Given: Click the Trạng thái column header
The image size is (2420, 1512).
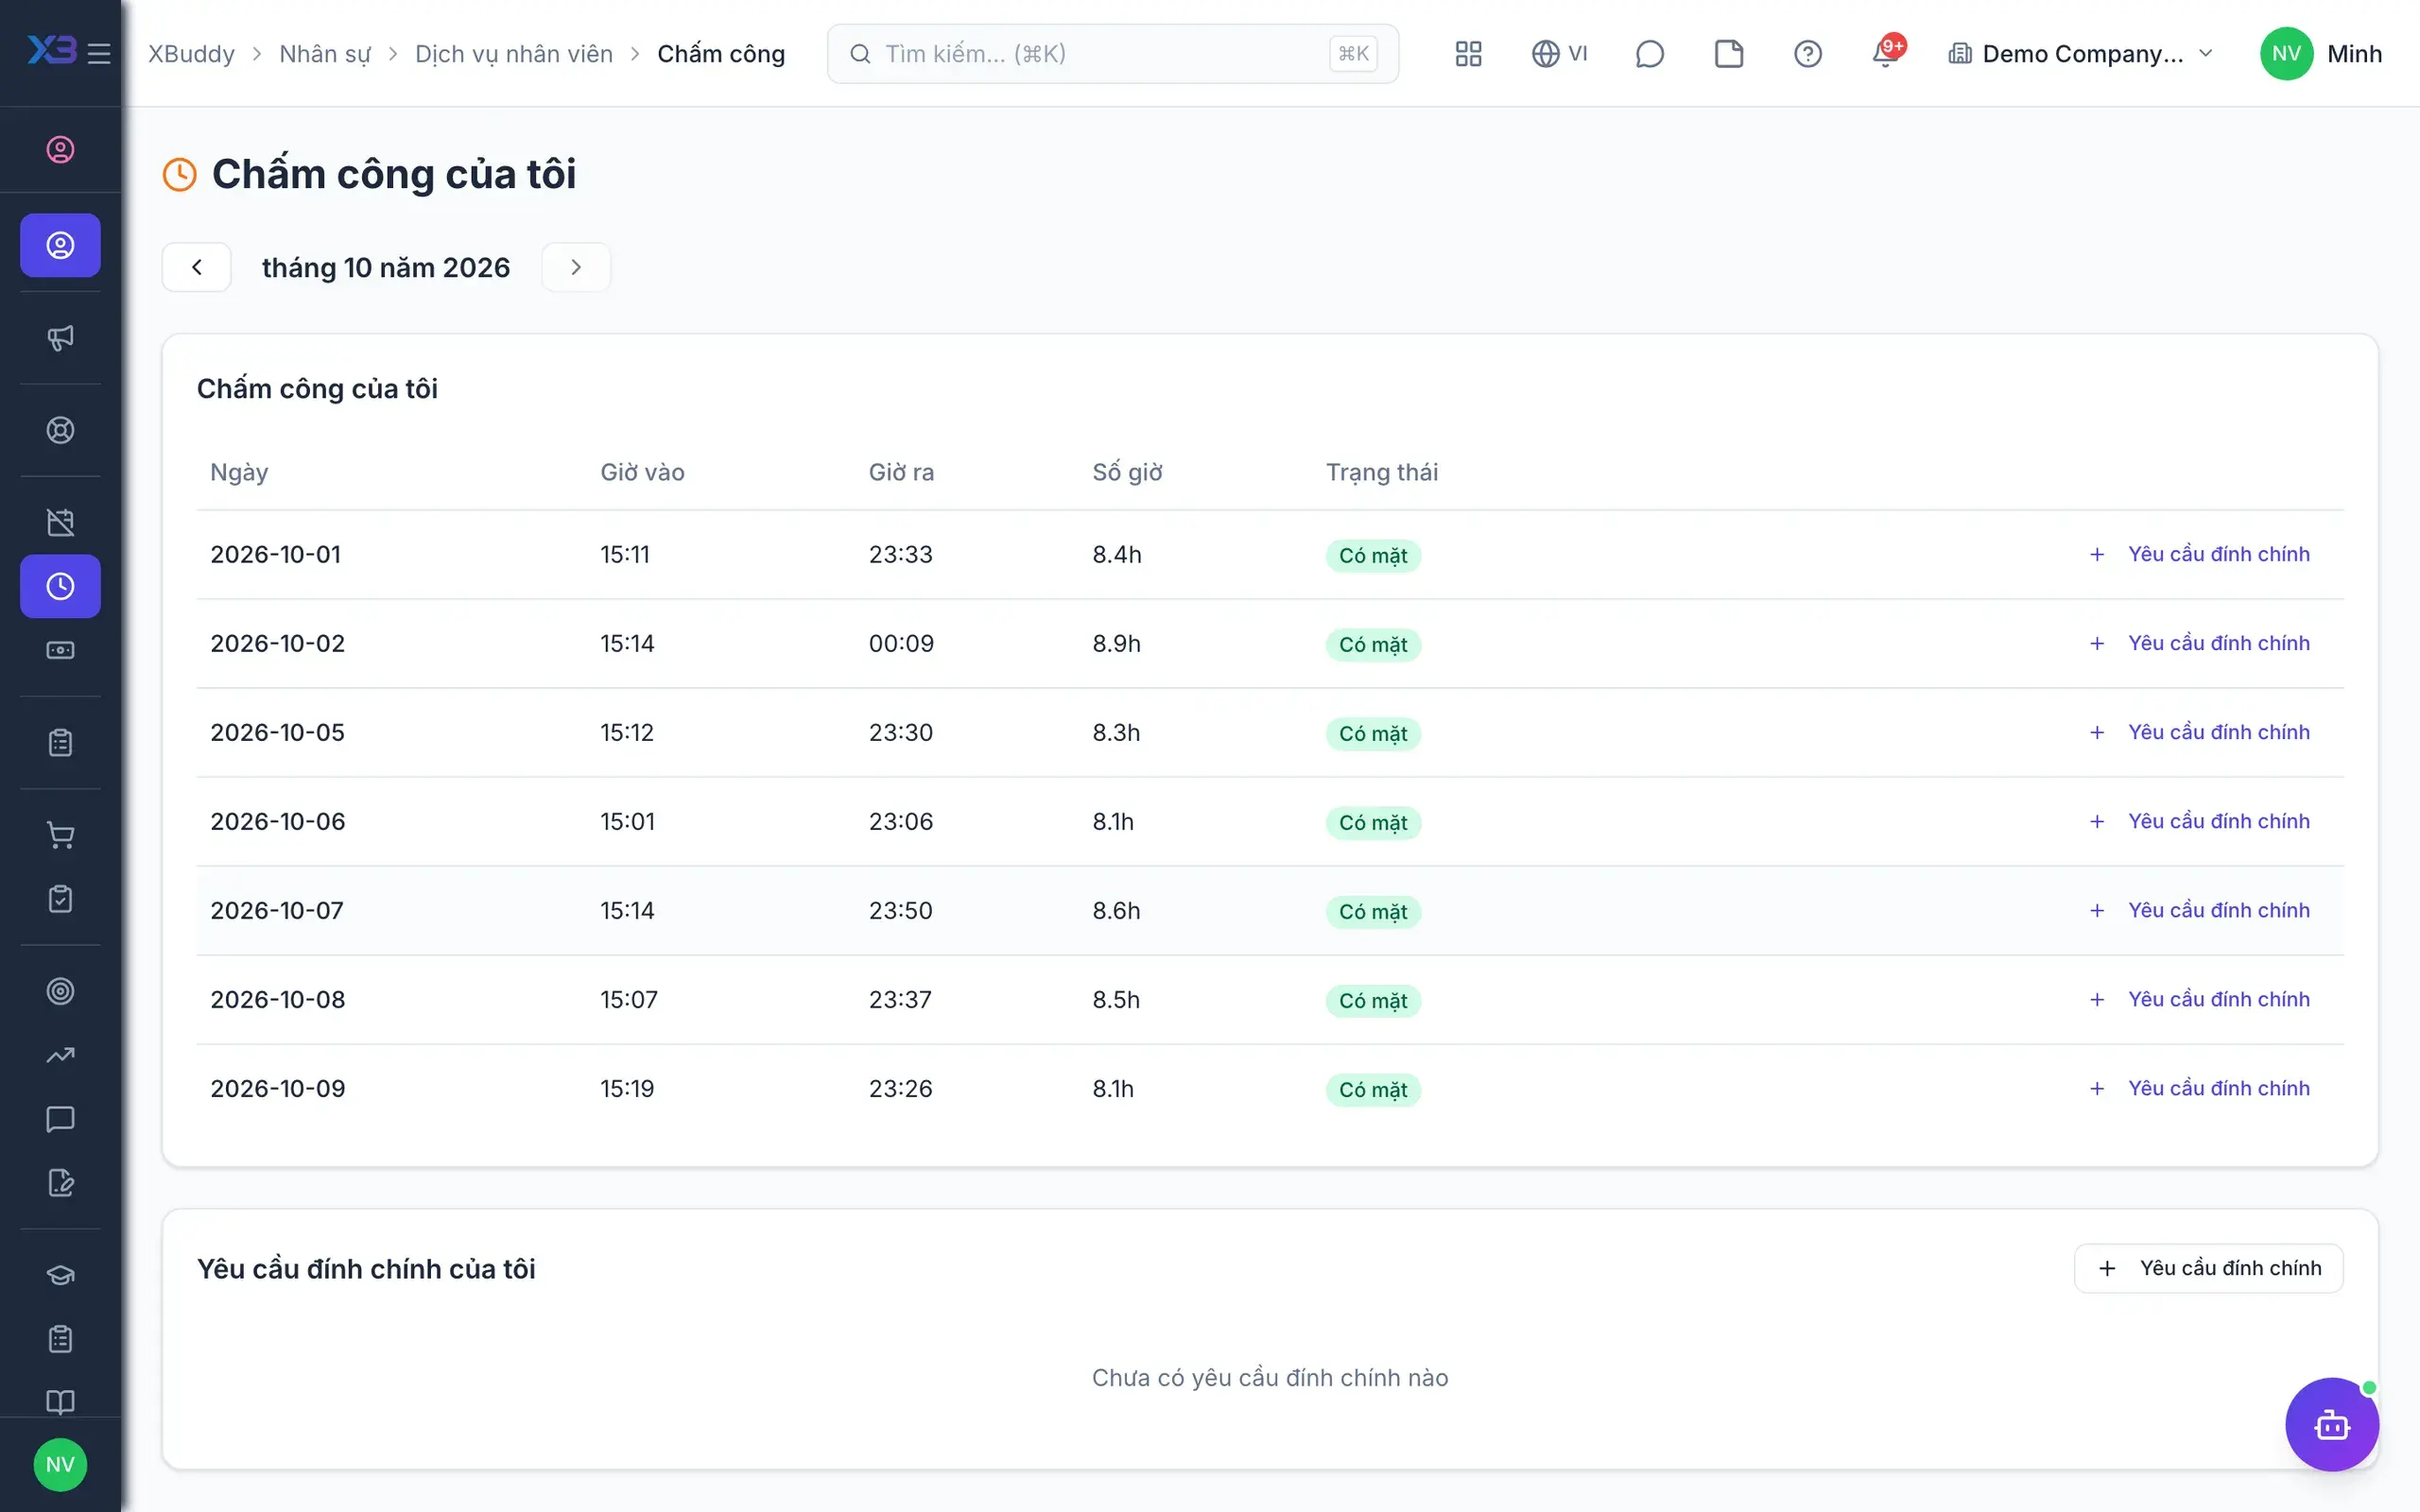Looking at the screenshot, I should [1382, 472].
